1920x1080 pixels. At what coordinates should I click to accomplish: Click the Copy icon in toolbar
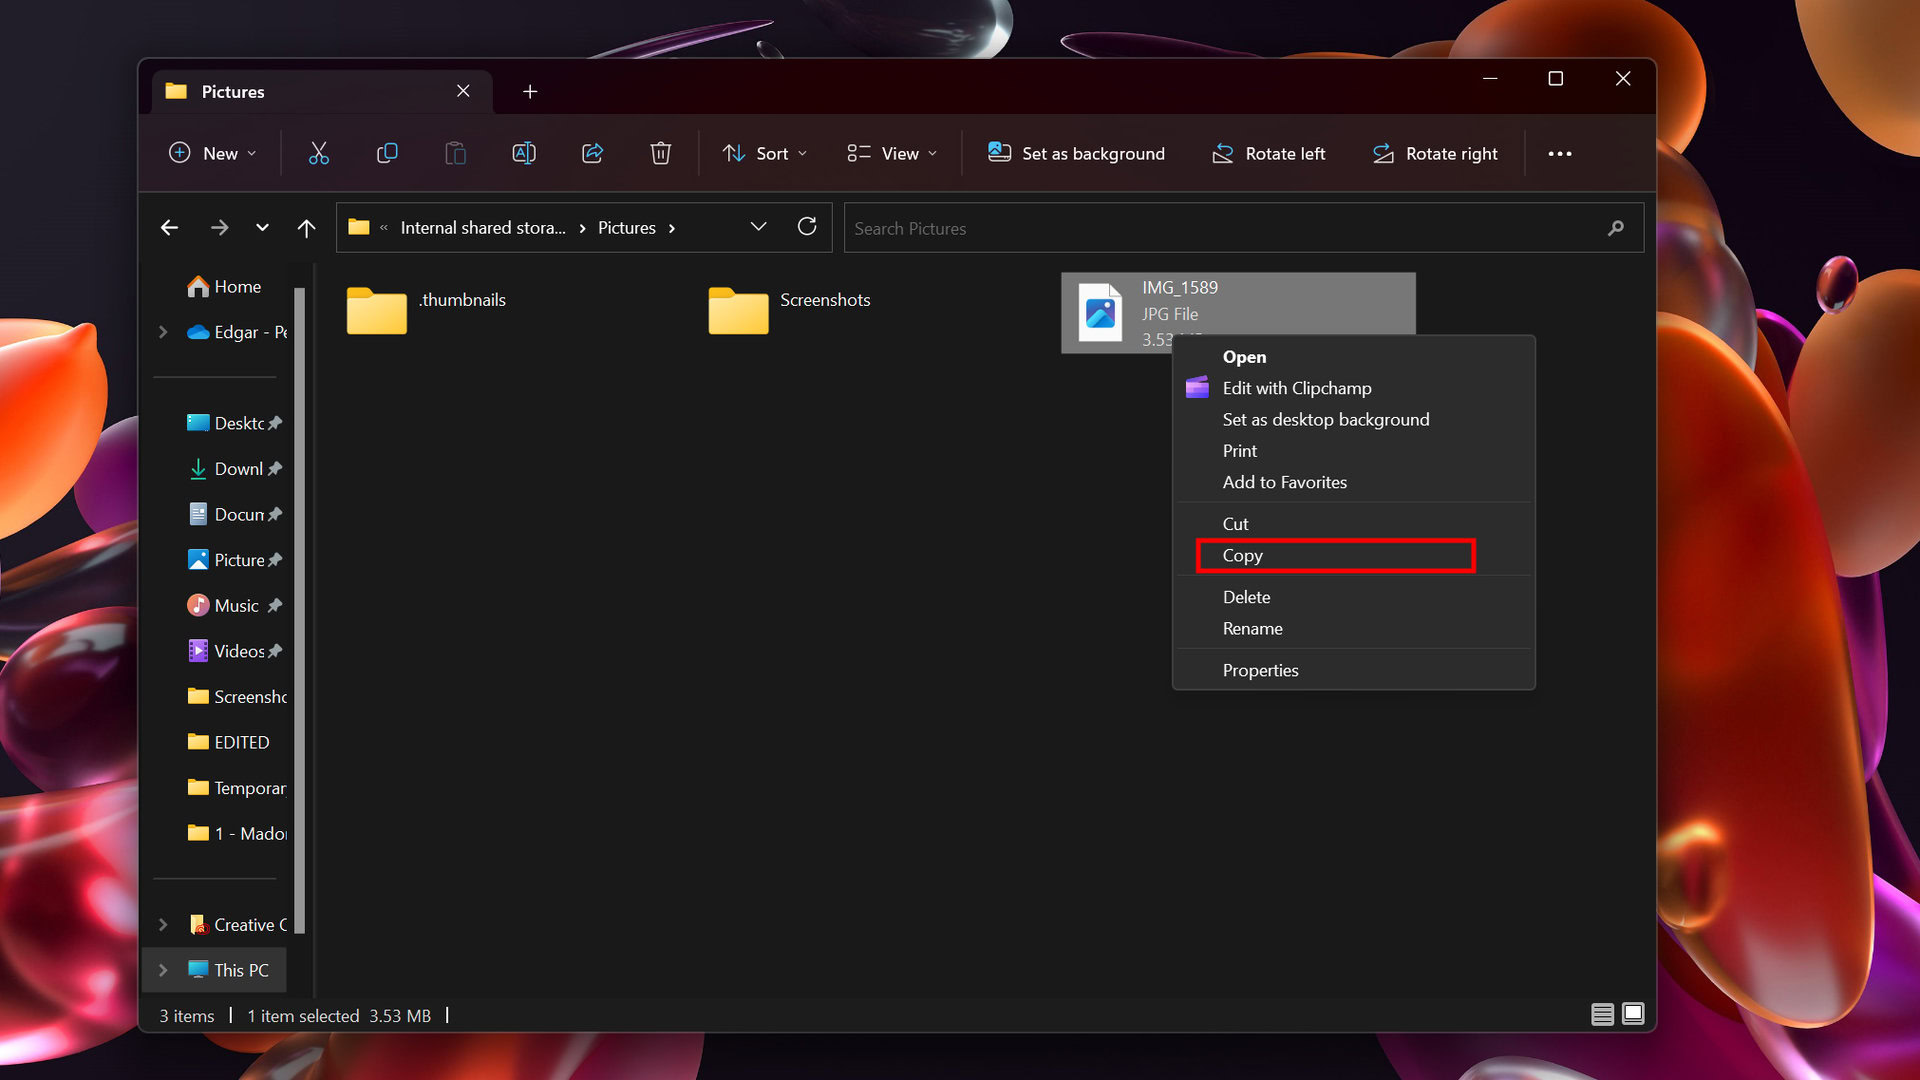[x=387, y=153]
